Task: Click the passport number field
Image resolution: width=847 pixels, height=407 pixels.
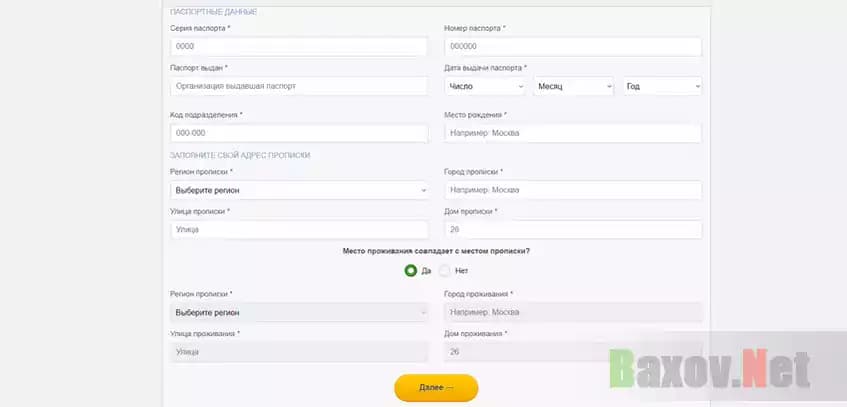Action: point(572,47)
